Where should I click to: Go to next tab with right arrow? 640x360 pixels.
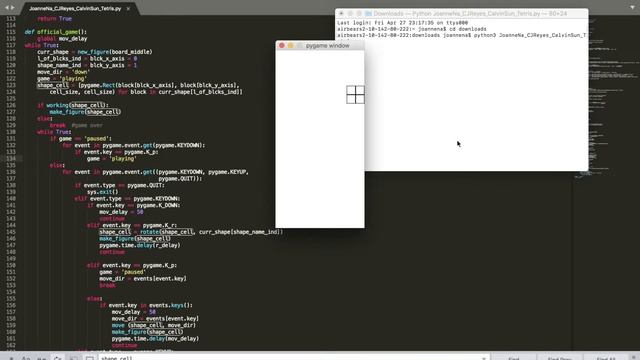coord(13,7)
